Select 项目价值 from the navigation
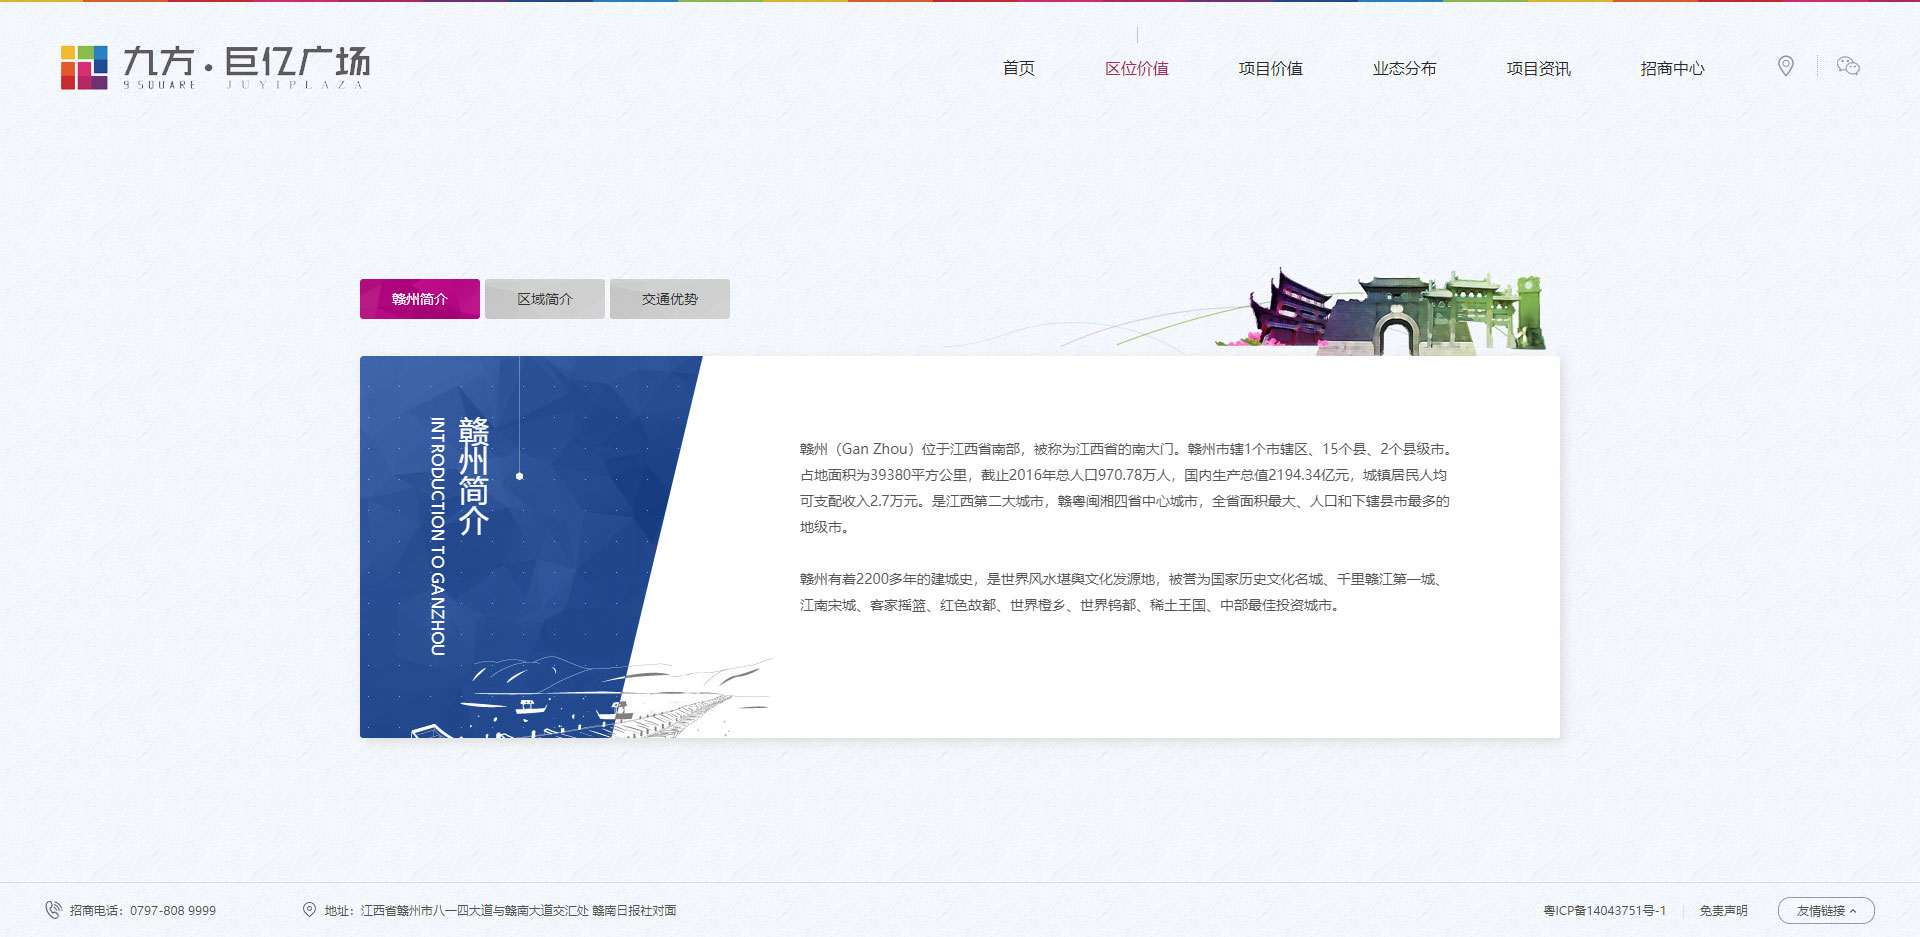 pos(1270,68)
